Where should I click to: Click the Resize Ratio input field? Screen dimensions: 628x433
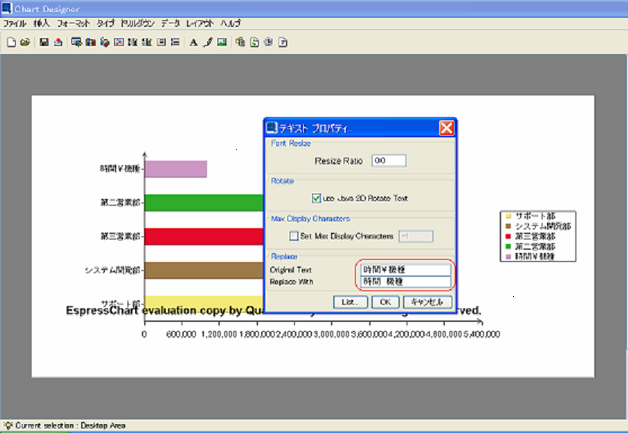point(388,160)
